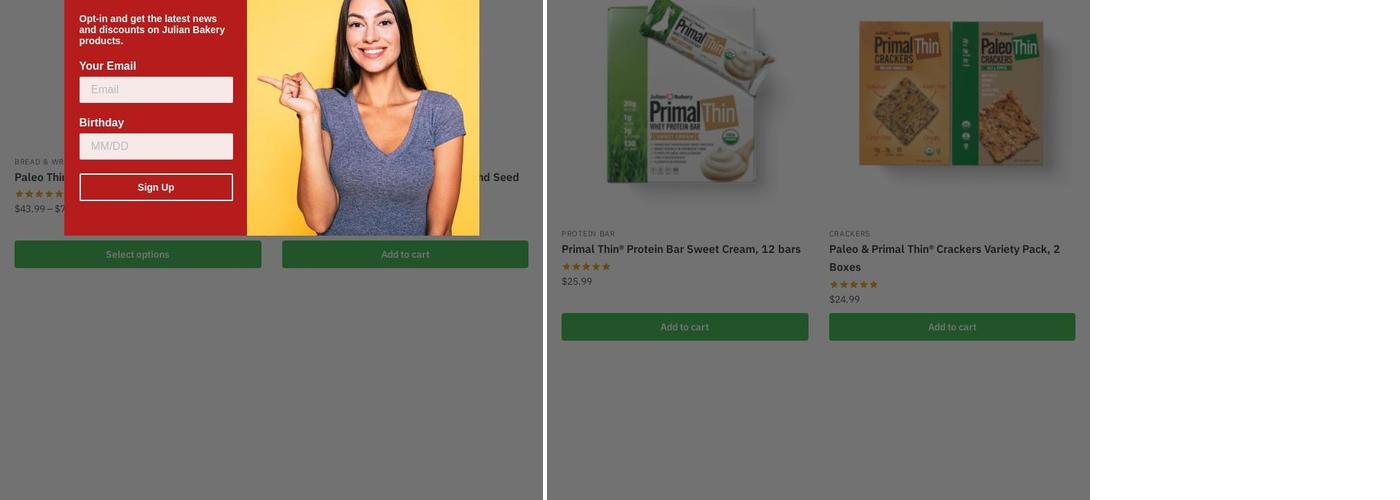The height and width of the screenshot is (500, 1400).
Task: Click the $25.99 Protein Bar price
Action: (x=577, y=282)
